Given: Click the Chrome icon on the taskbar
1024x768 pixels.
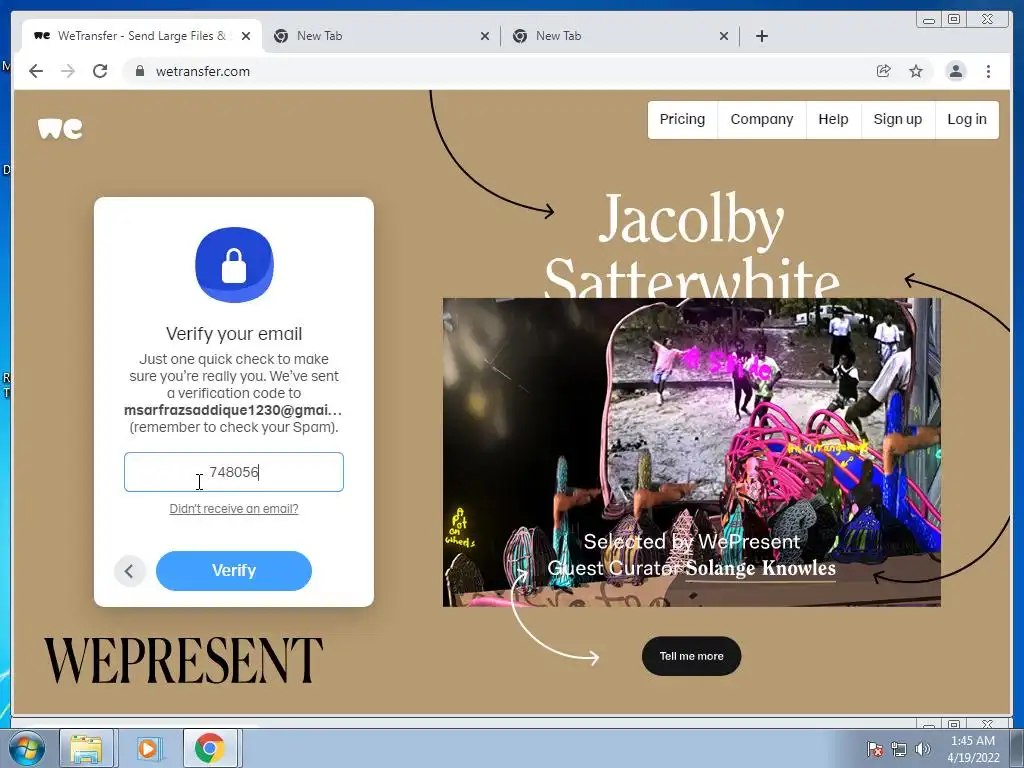Looking at the screenshot, I should (x=210, y=748).
